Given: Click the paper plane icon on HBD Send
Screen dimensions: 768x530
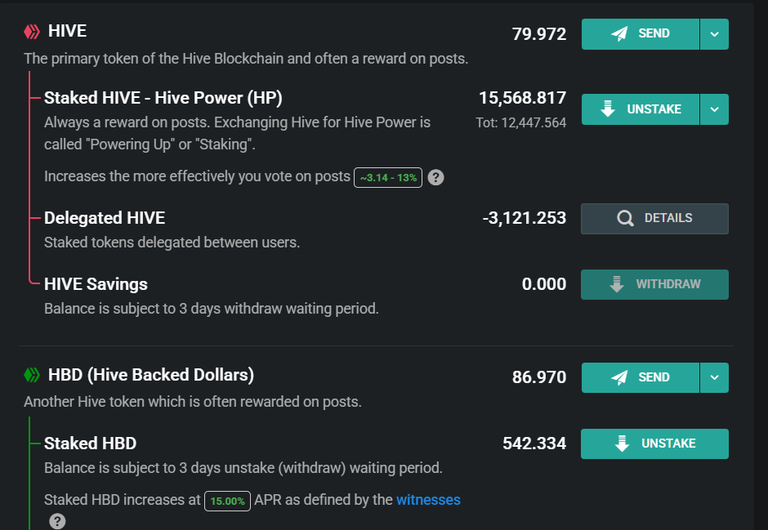Looking at the screenshot, I should (620, 377).
